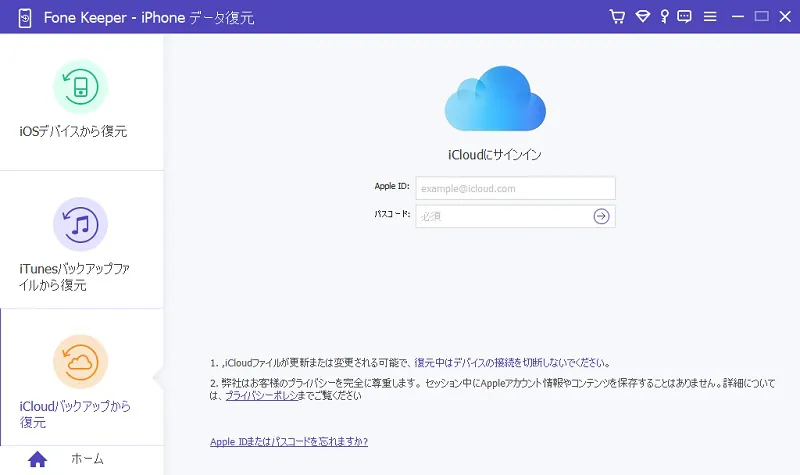Open the hamburger menu in the title bar
The image size is (800, 475).
point(710,17)
